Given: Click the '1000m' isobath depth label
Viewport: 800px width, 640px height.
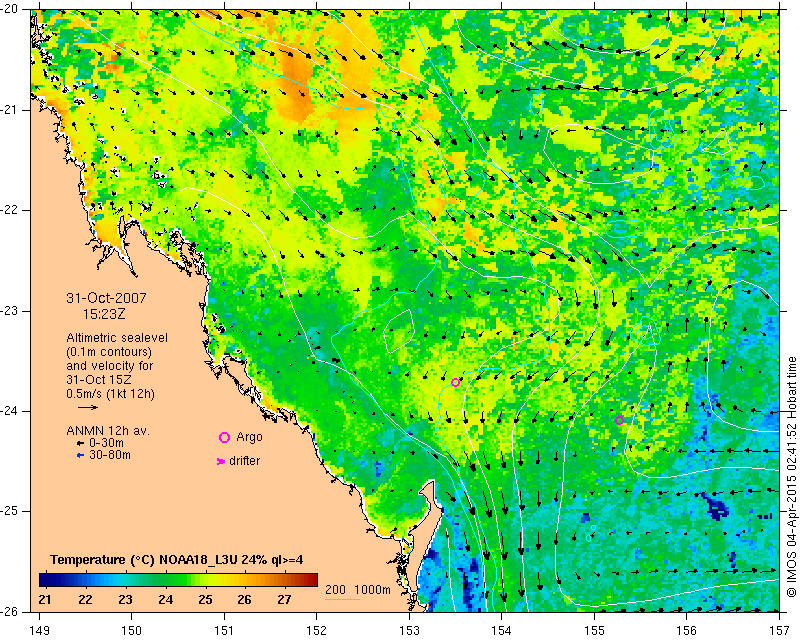Looking at the screenshot, I should (x=372, y=589).
